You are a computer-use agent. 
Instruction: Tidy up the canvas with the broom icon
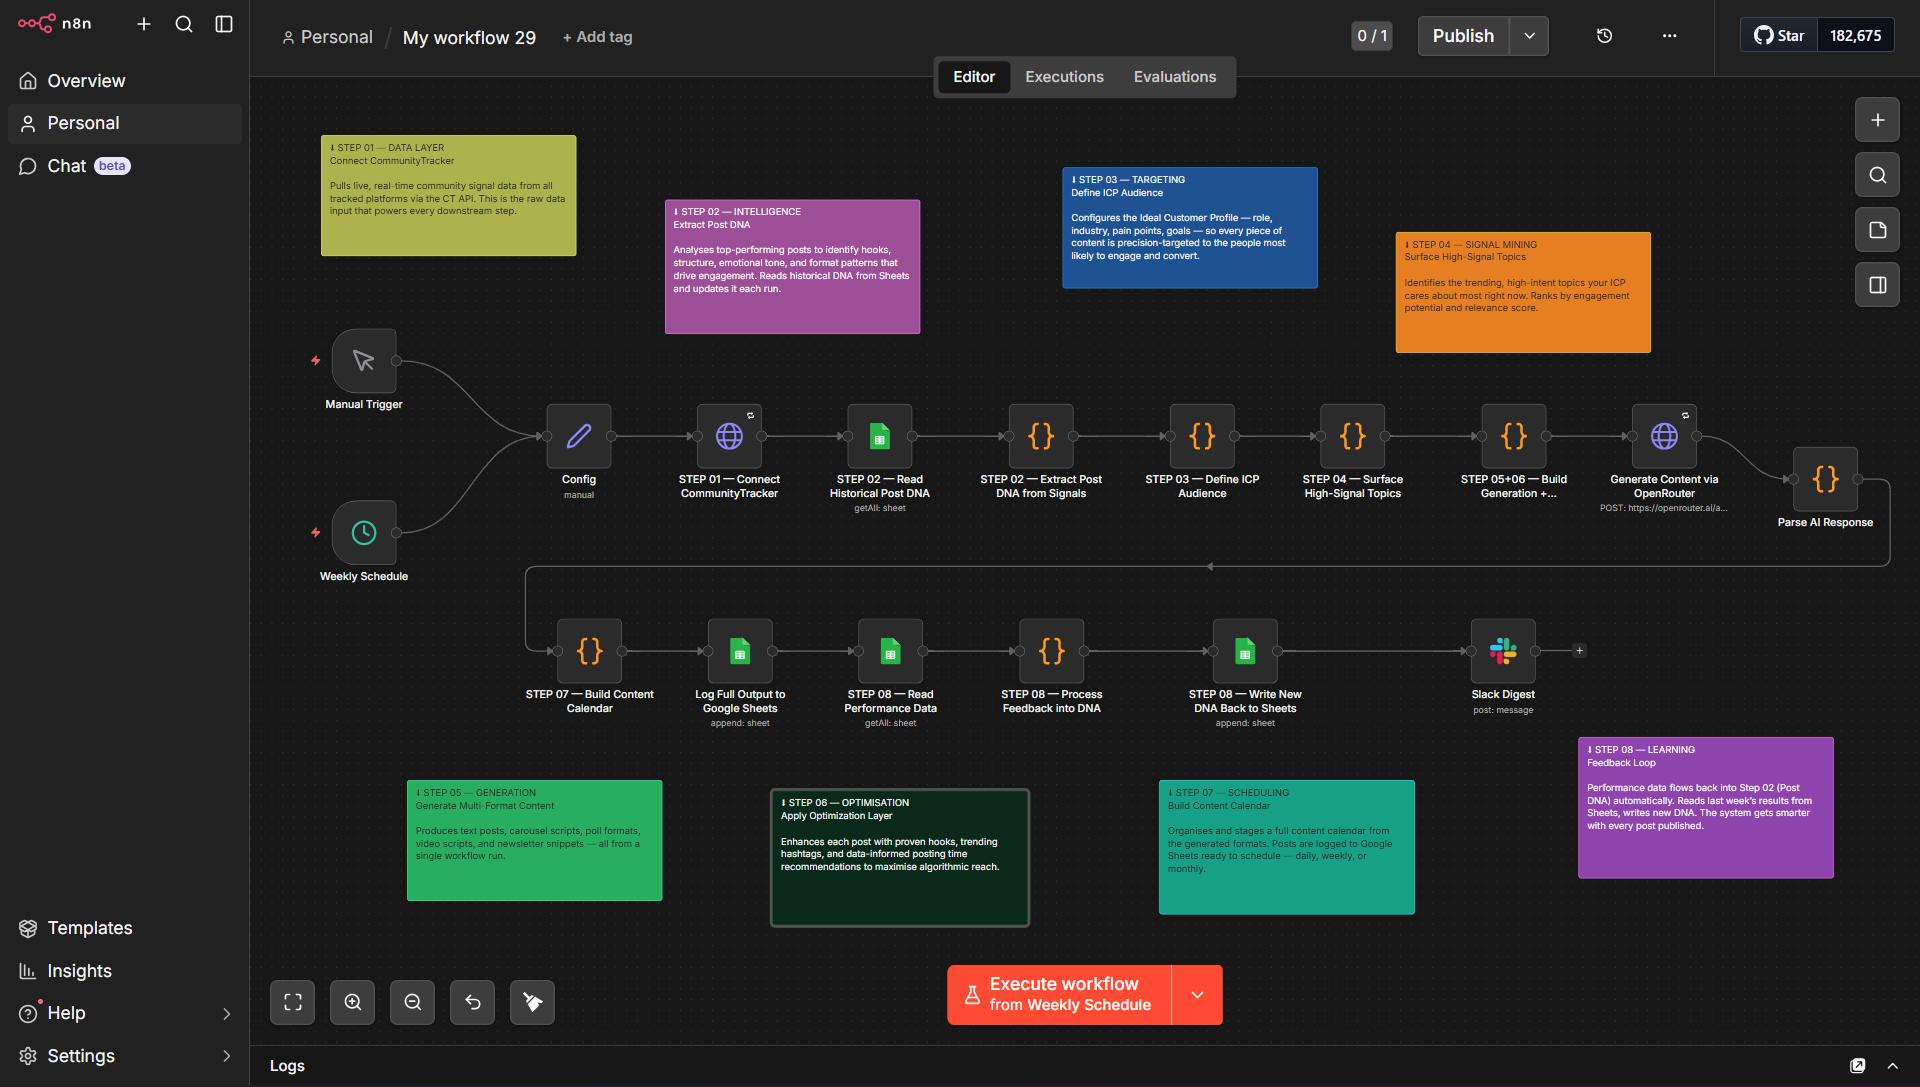click(532, 1002)
